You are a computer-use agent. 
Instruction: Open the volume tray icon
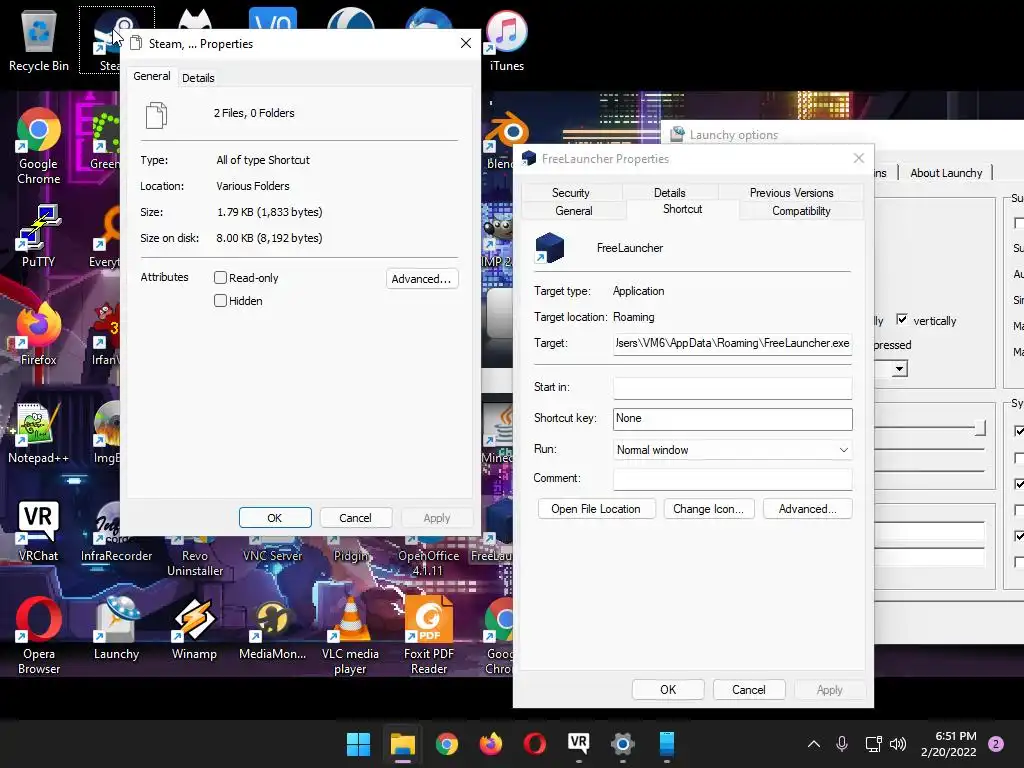pos(898,744)
